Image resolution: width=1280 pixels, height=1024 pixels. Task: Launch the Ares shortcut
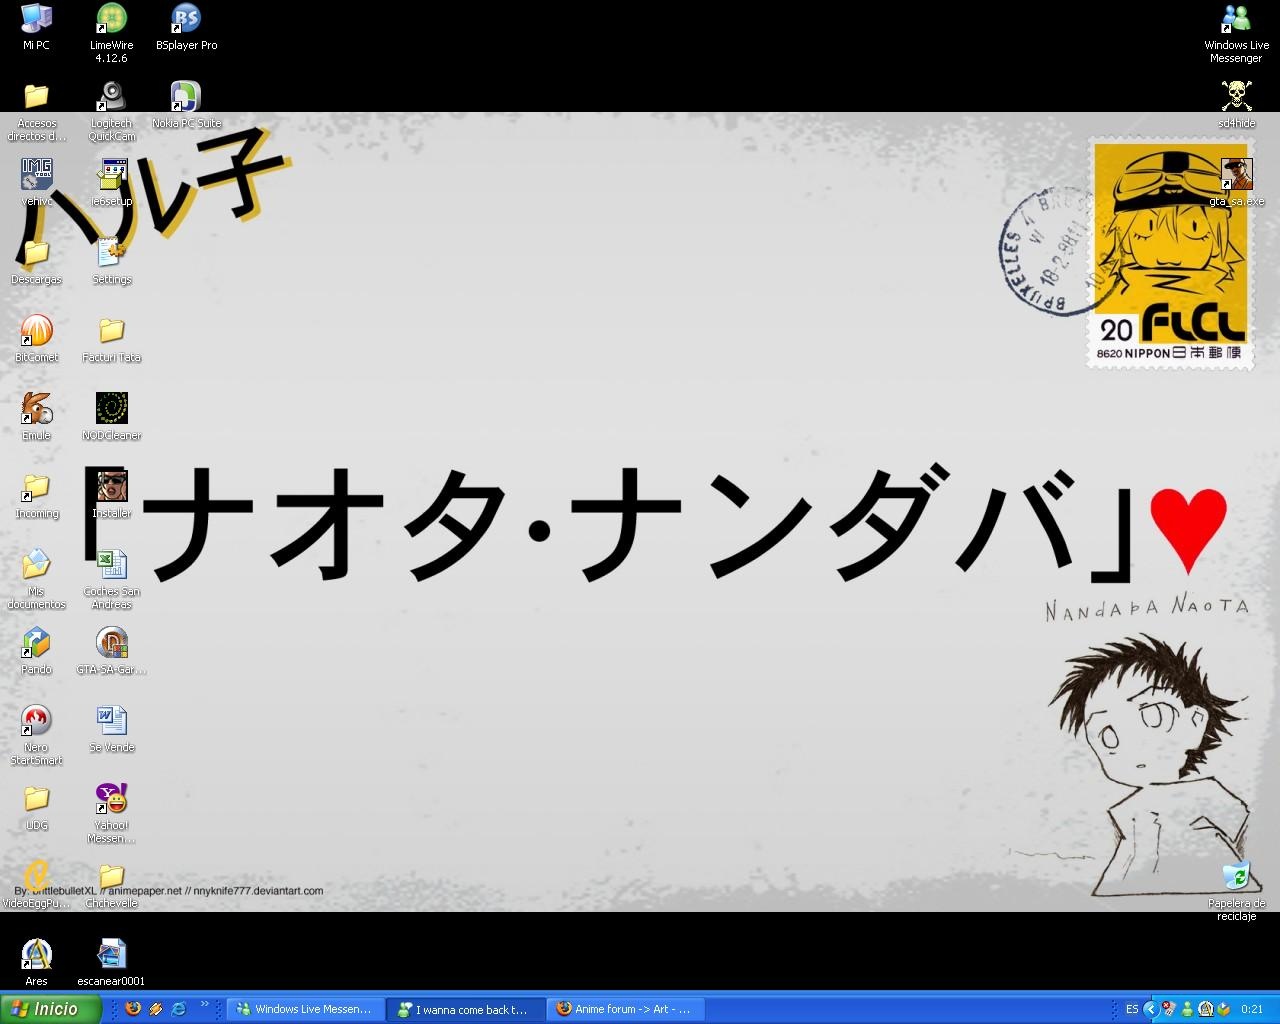tap(36, 963)
